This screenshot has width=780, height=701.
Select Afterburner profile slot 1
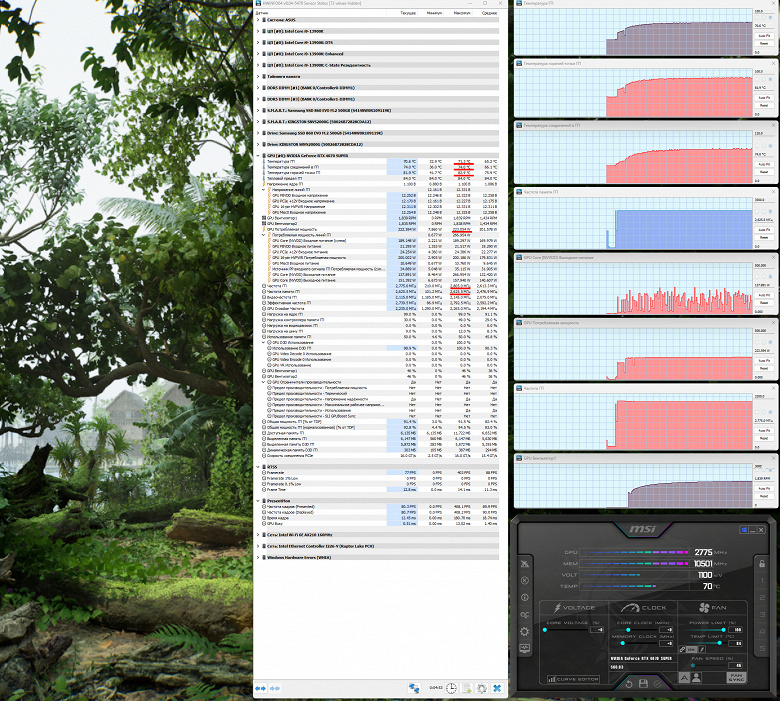pos(762,581)
